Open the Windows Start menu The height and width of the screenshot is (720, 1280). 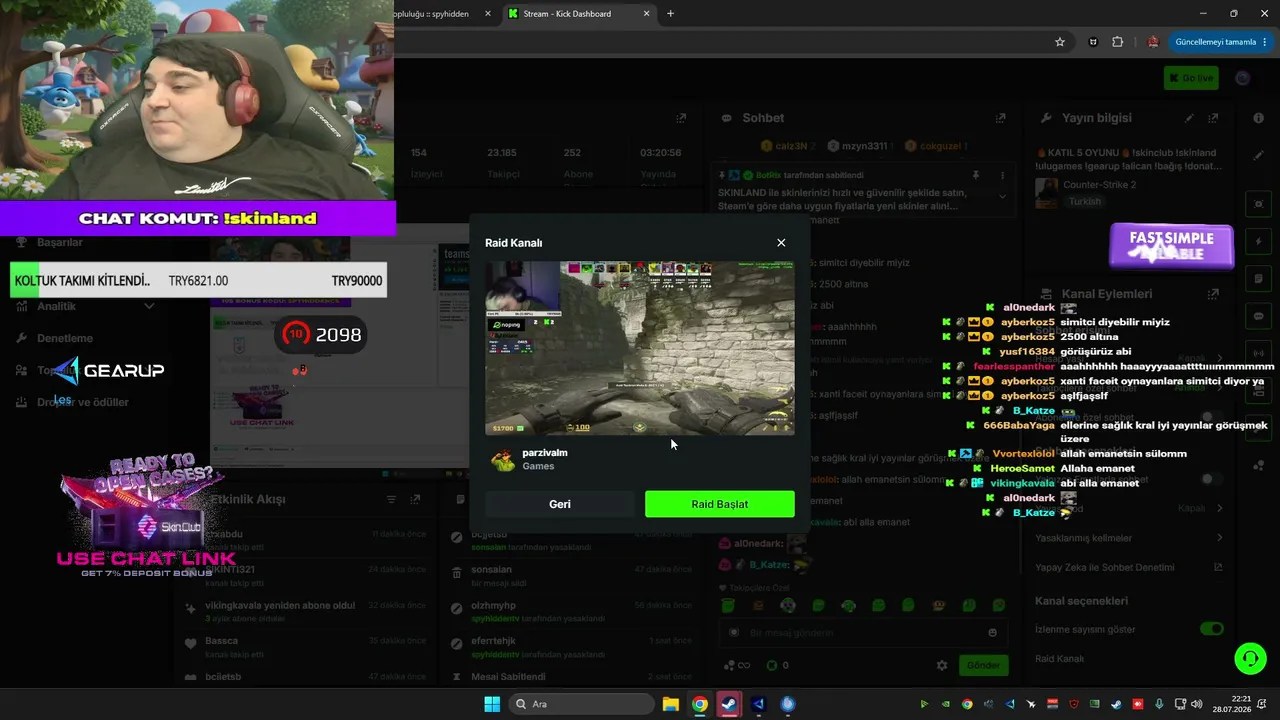point(492,704)
